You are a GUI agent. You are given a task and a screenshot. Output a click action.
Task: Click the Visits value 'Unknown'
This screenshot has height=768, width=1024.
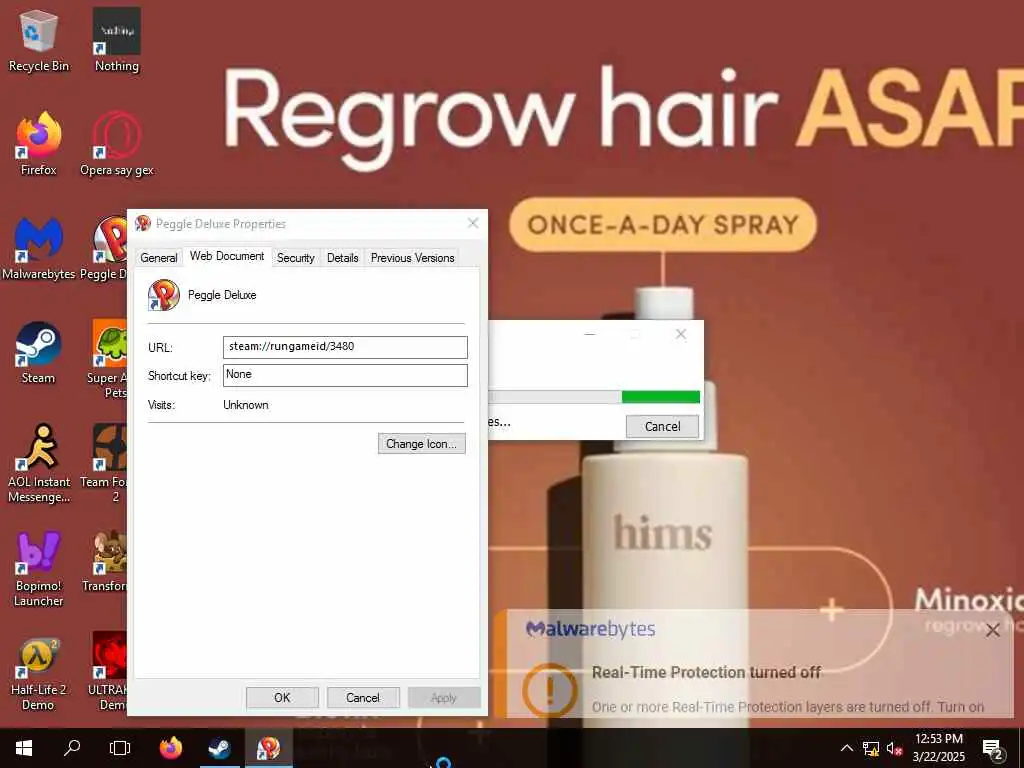click(246, 405)
